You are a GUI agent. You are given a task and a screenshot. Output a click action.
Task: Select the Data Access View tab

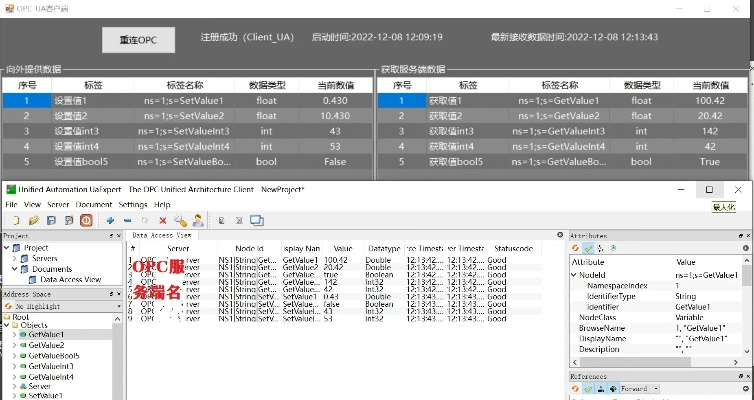click(x=160, y=235)
